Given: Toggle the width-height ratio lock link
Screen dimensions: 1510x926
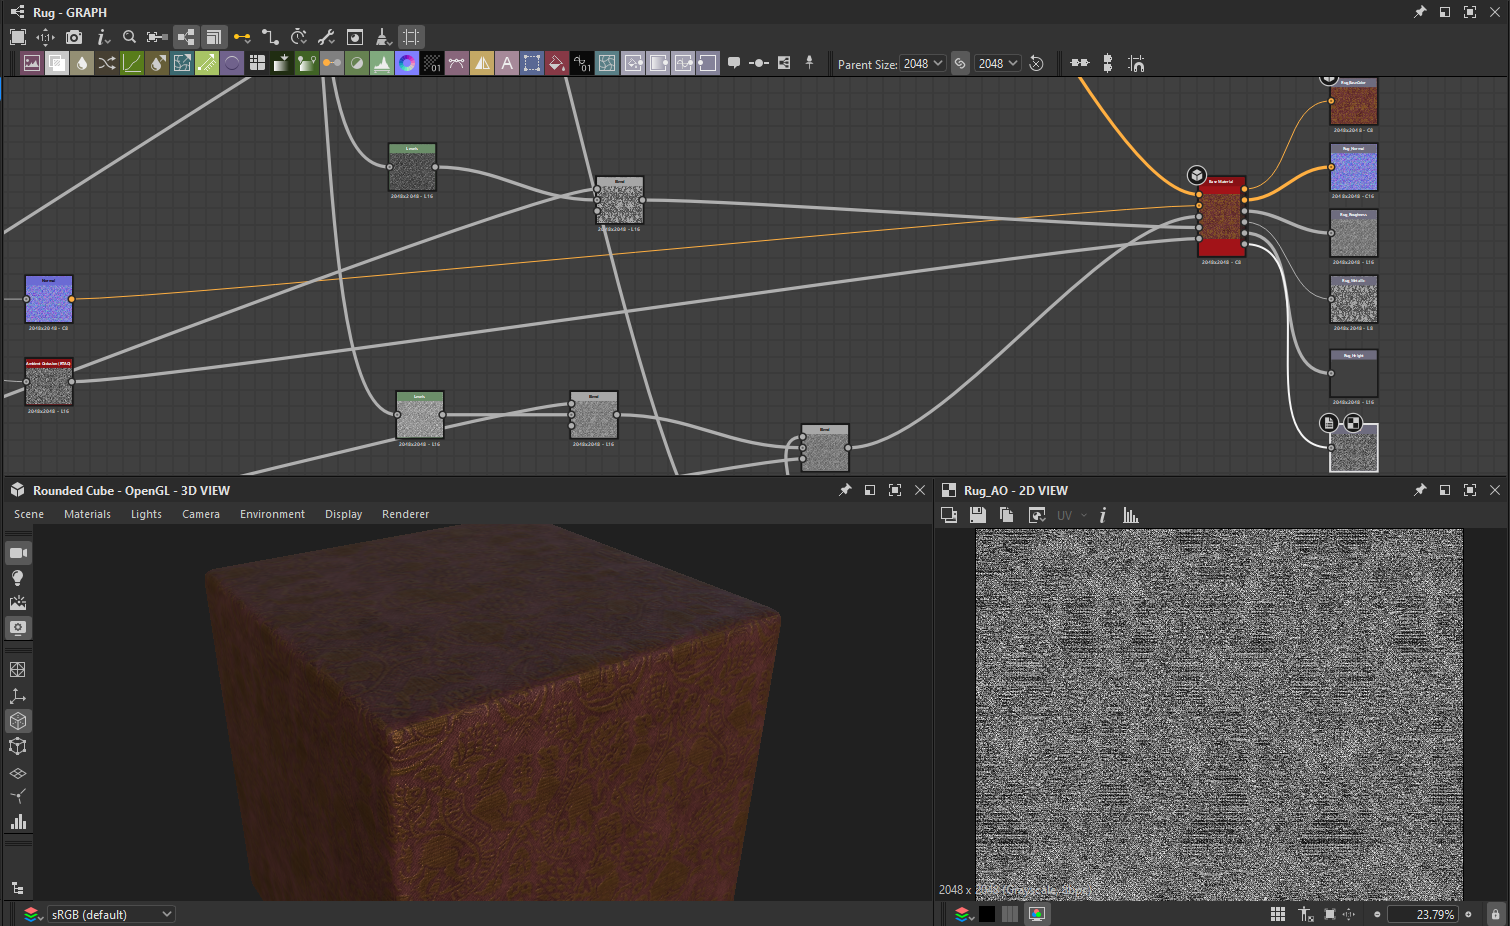Looking at the screenshot, I should coord(960,63).
